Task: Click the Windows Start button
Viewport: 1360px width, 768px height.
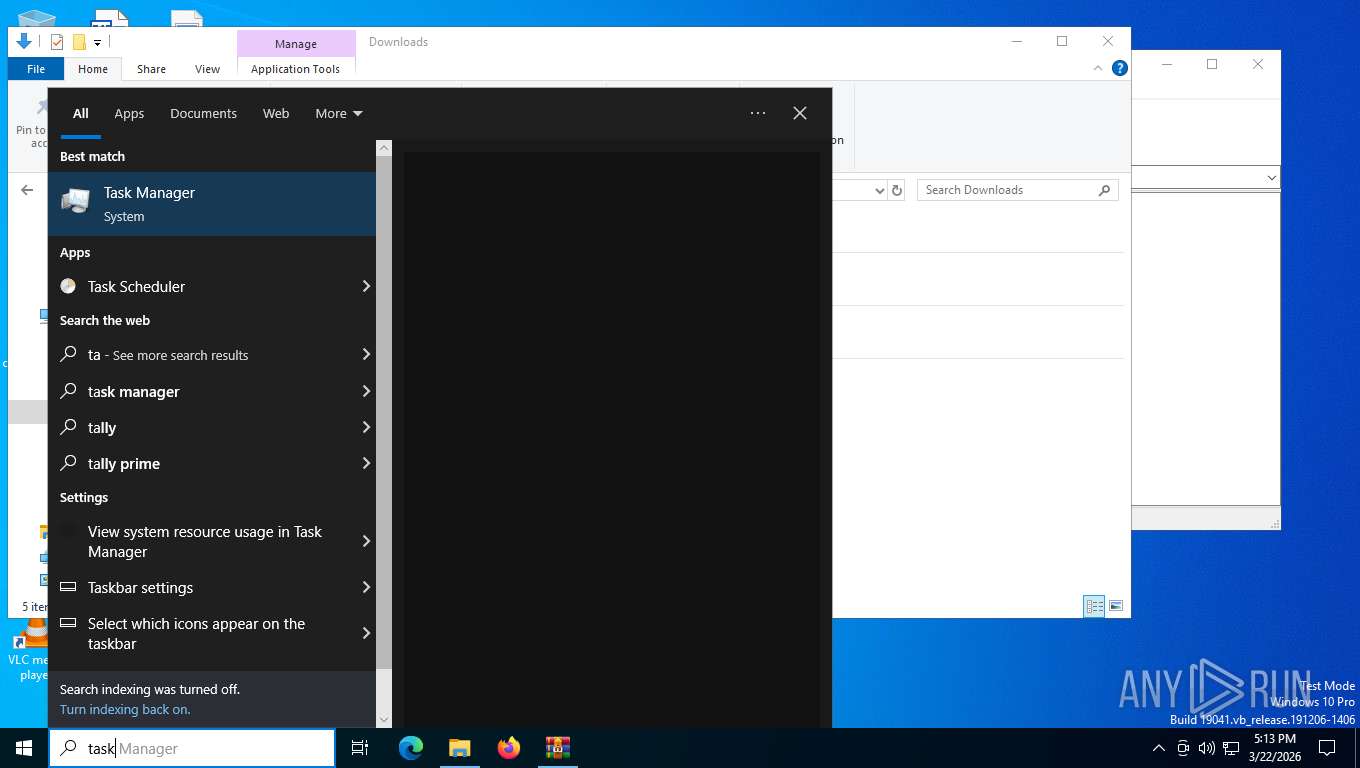Action: click(x=24, y=748)
